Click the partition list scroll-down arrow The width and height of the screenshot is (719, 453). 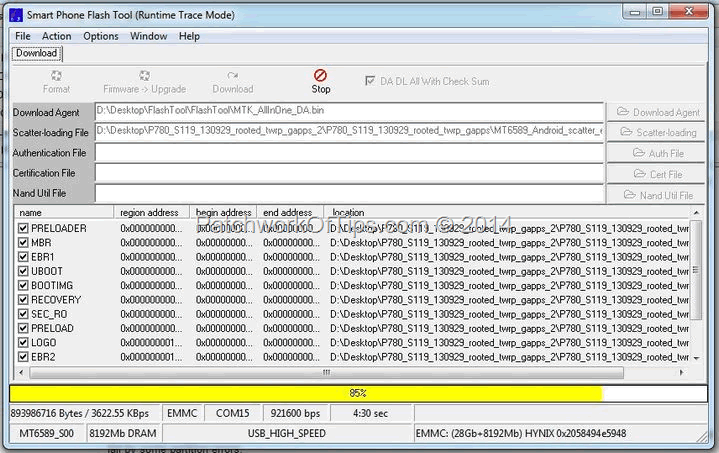(696, 358)
